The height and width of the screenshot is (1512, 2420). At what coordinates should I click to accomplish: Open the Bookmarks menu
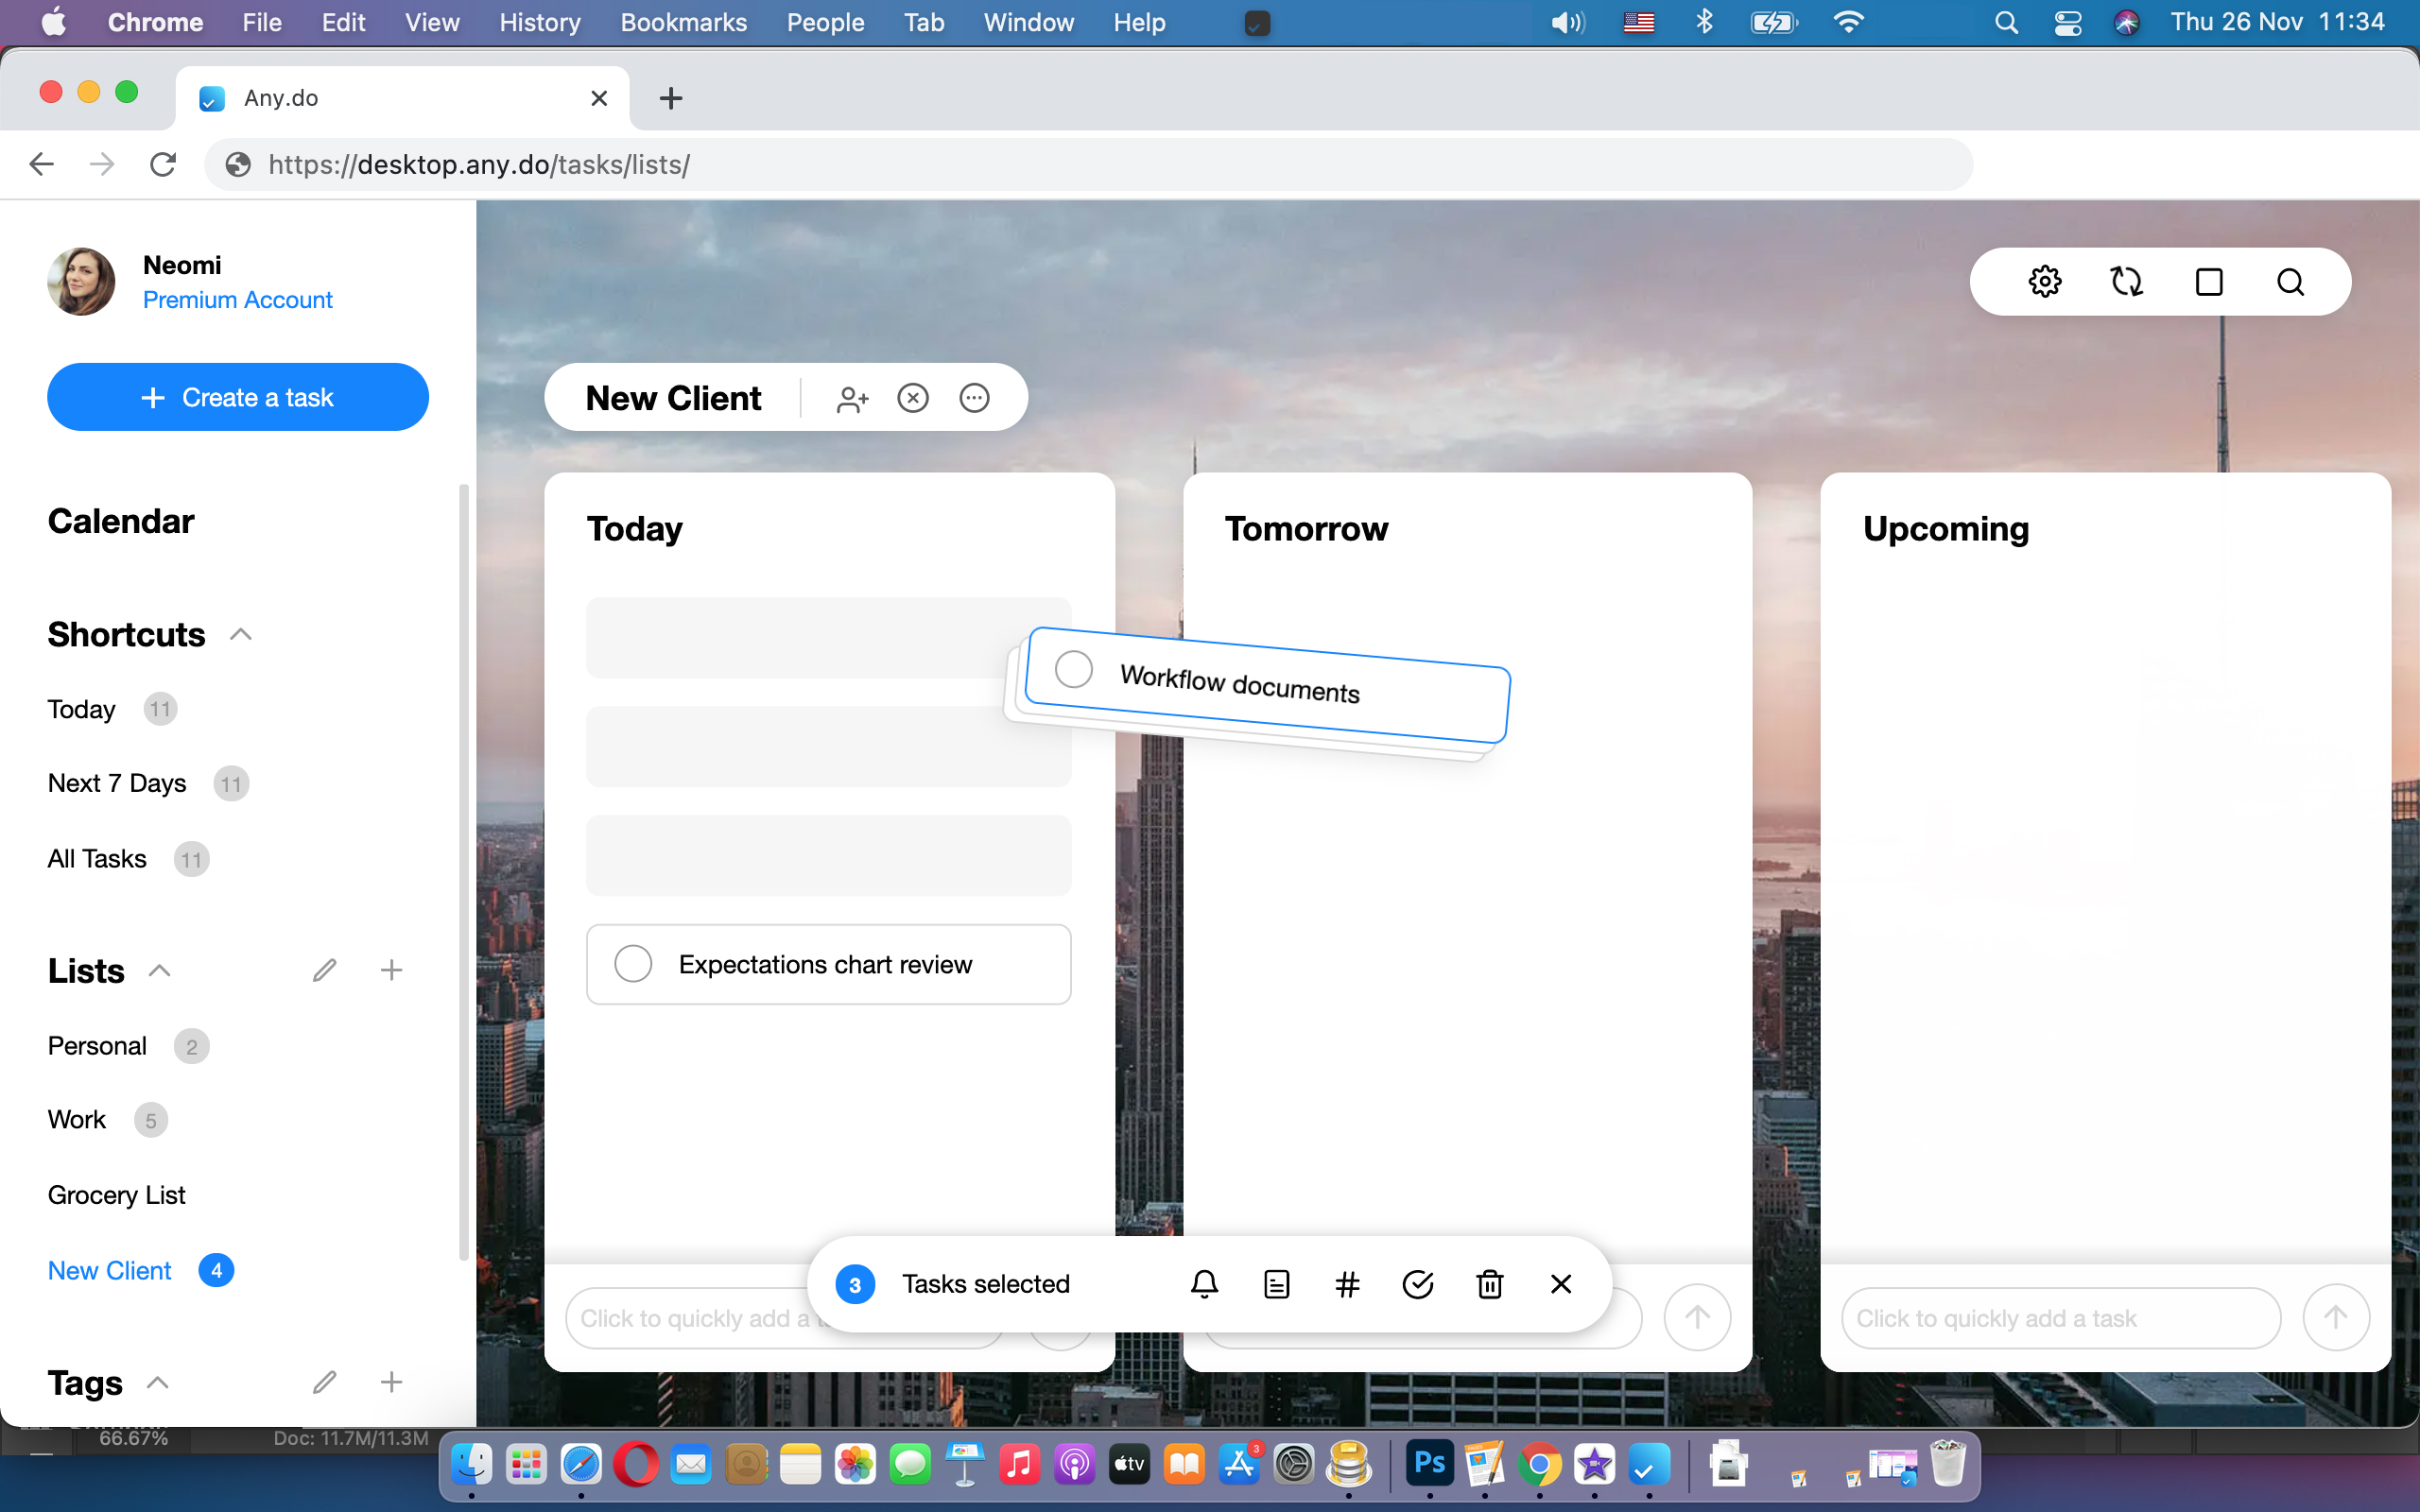(683, 22)
